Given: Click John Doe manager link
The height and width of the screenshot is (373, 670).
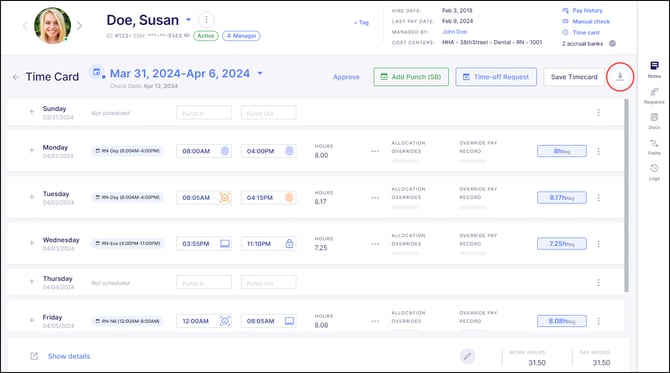Looking at the screenshot, I should (455, 32).
